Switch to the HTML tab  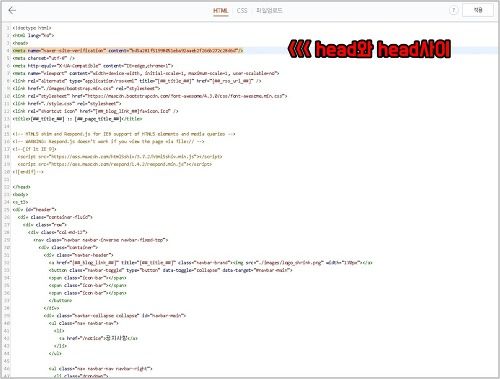(x=221, y=11)
